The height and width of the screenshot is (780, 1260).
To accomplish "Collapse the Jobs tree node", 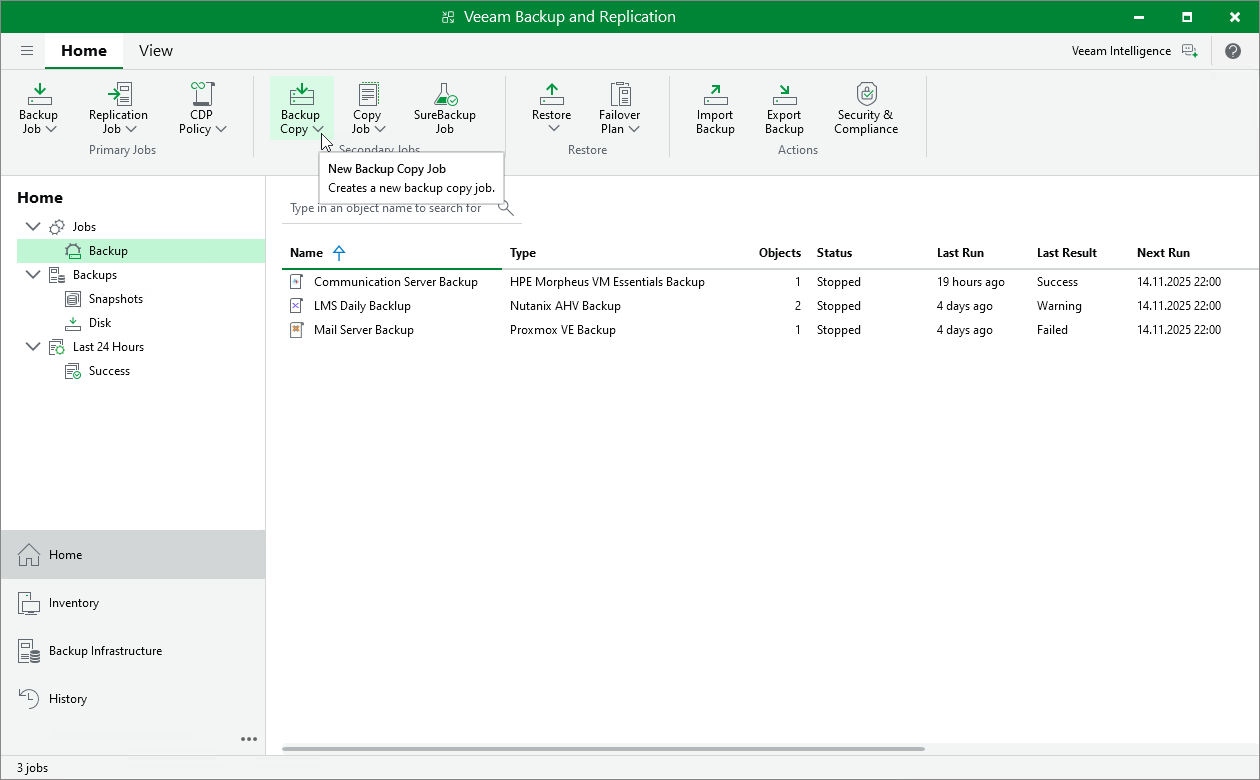I will [33, 227].
